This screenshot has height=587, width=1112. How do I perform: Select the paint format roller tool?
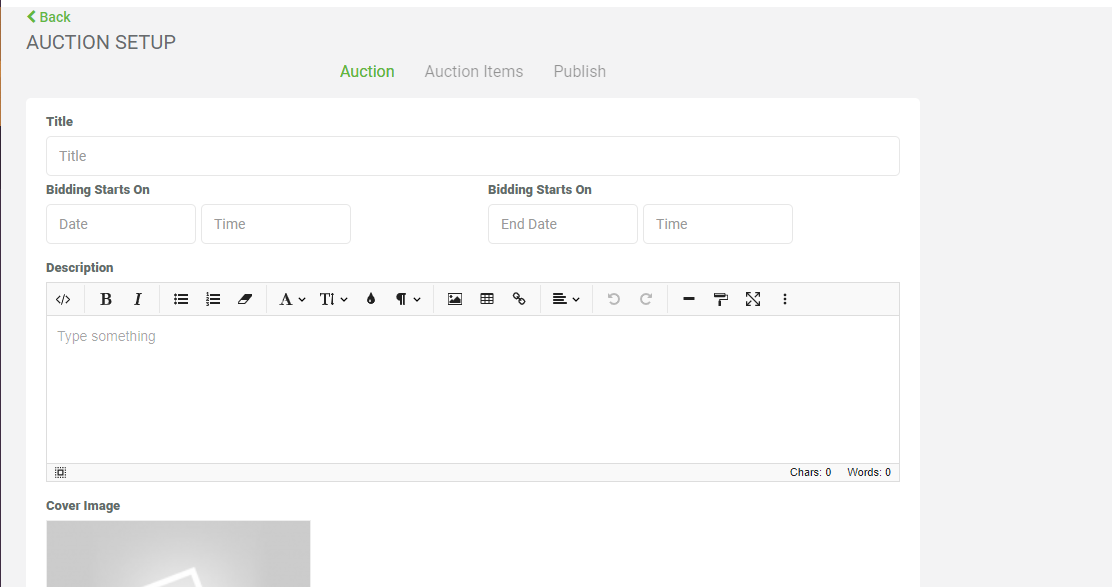click(721, 299)
